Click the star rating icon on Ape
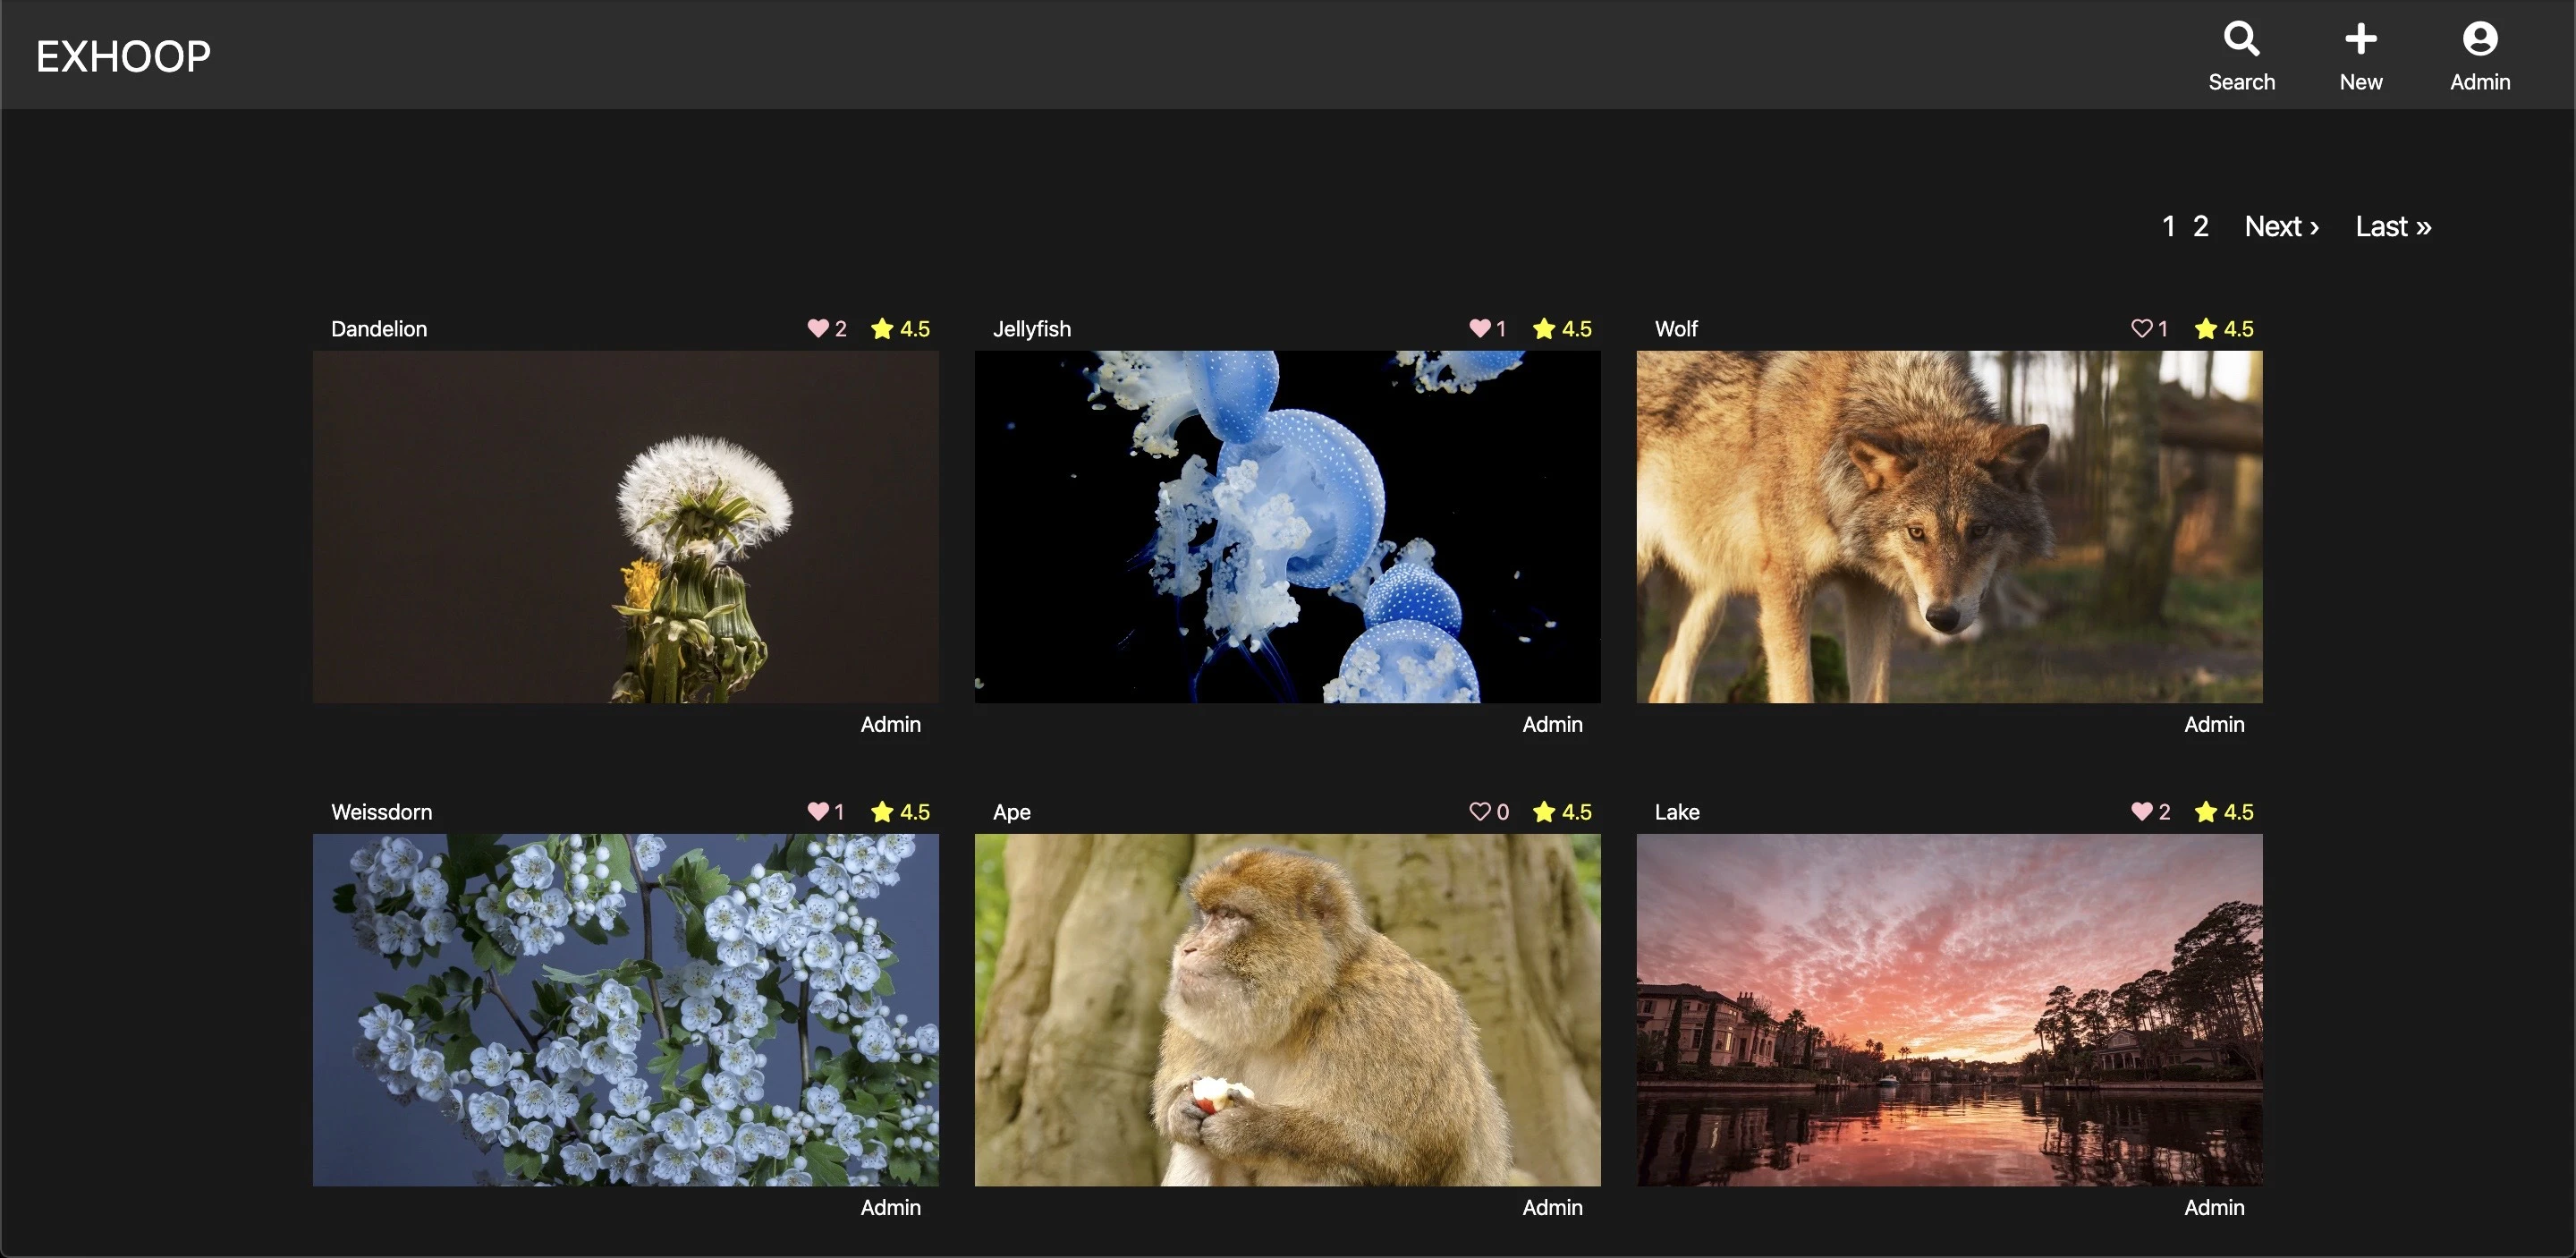2576x1258 pixels. point(1543,811)
